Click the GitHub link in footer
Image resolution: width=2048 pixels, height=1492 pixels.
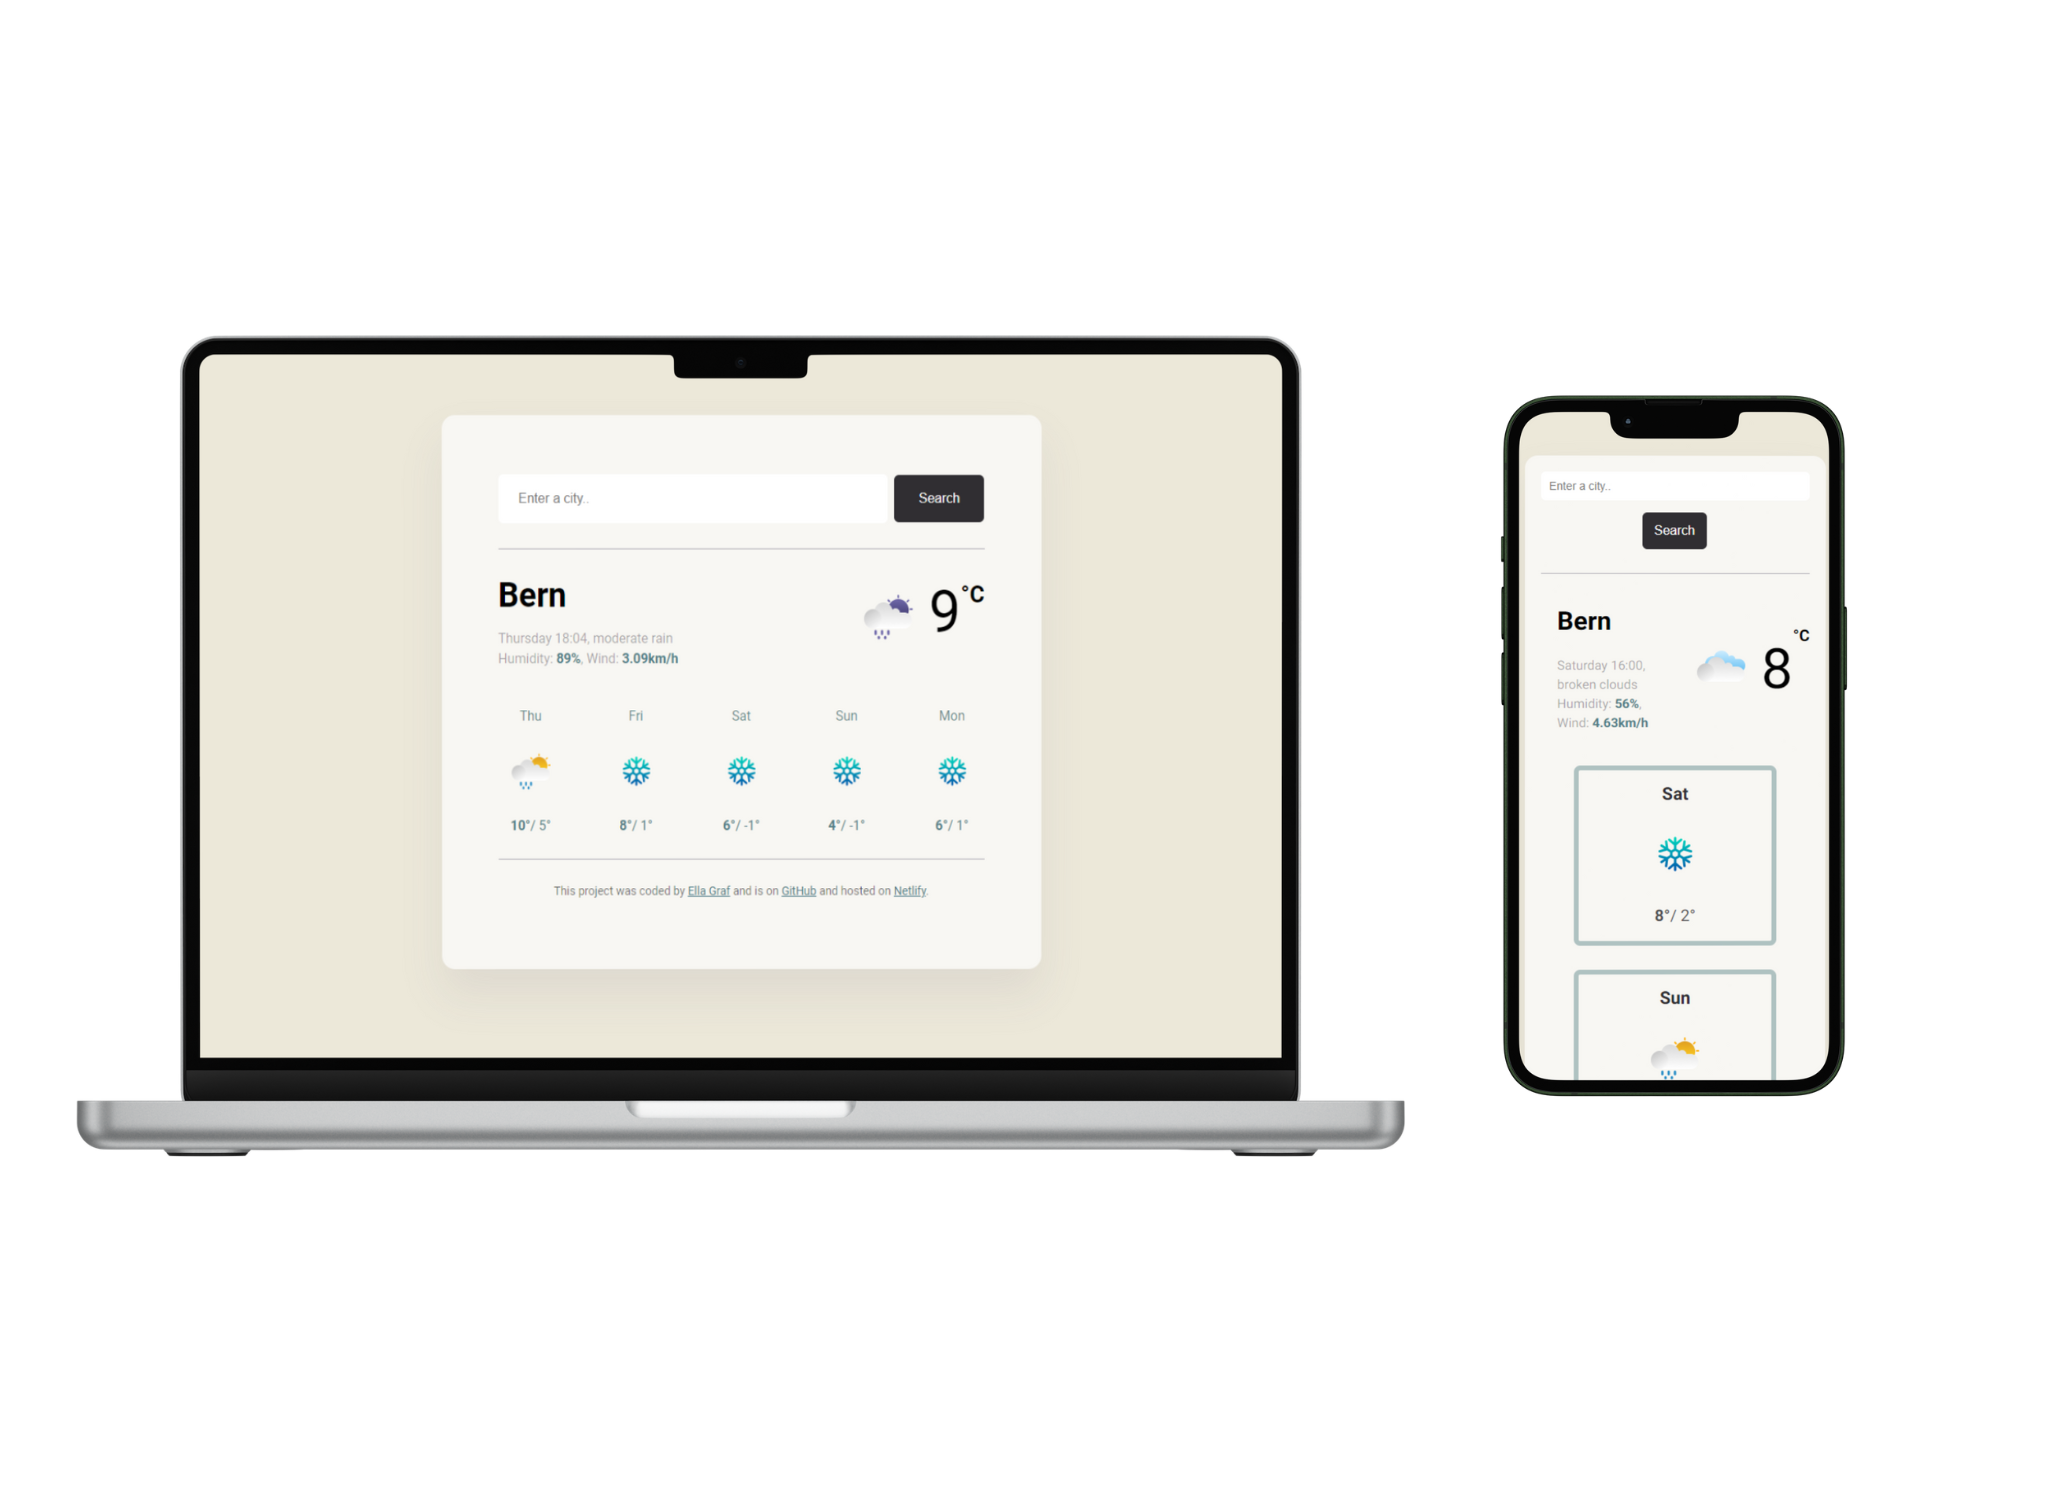click(x=800, y=891)
